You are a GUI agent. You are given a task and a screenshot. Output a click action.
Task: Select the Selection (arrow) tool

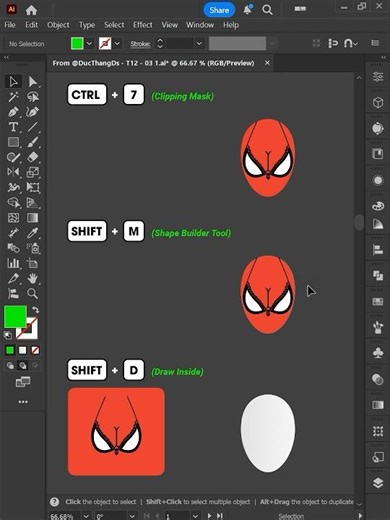[x=13, y=82]
